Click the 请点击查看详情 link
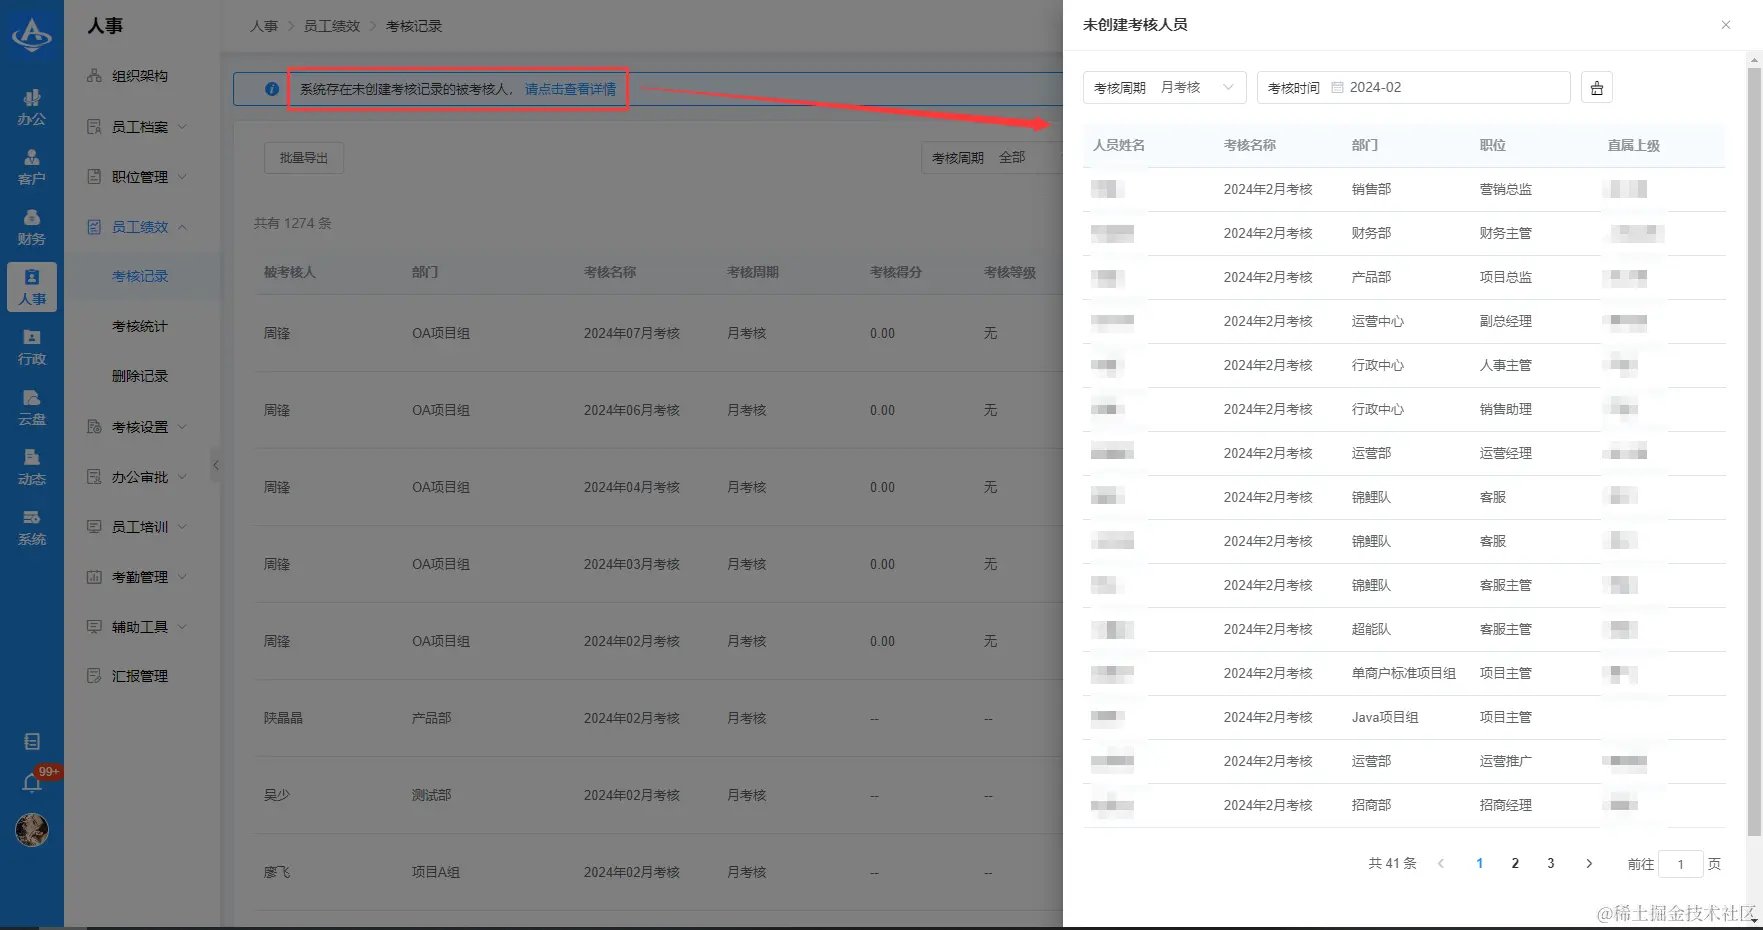The height and width of the screenshot is (930, 1763). click(570, 89)
